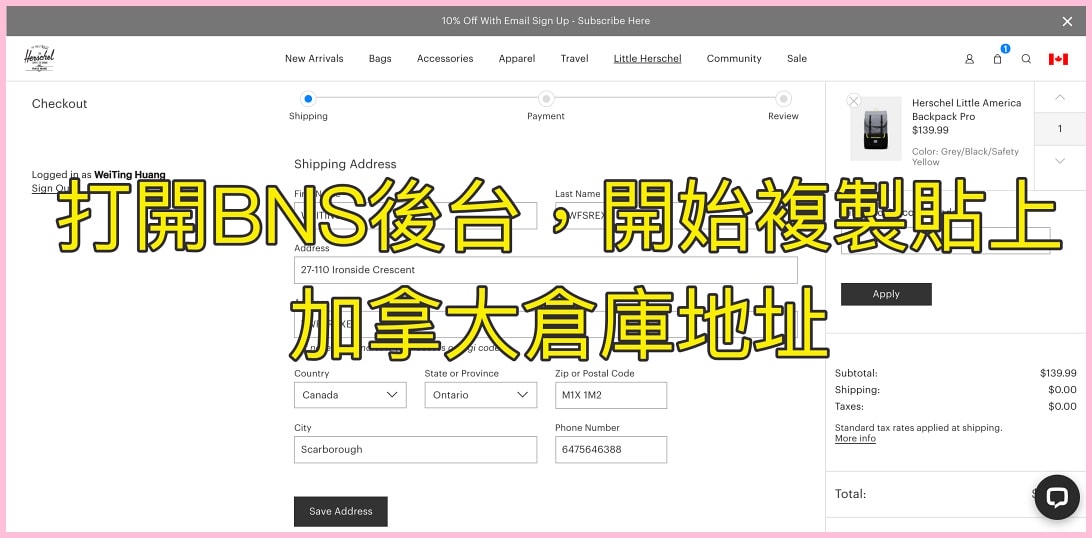Open the Travel menu
The height and width of the screenshot is (538, 1092).
(x=575, y=58)
